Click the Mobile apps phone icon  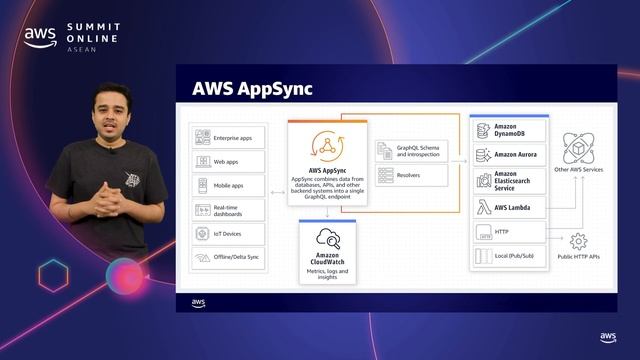click(202, 186)
